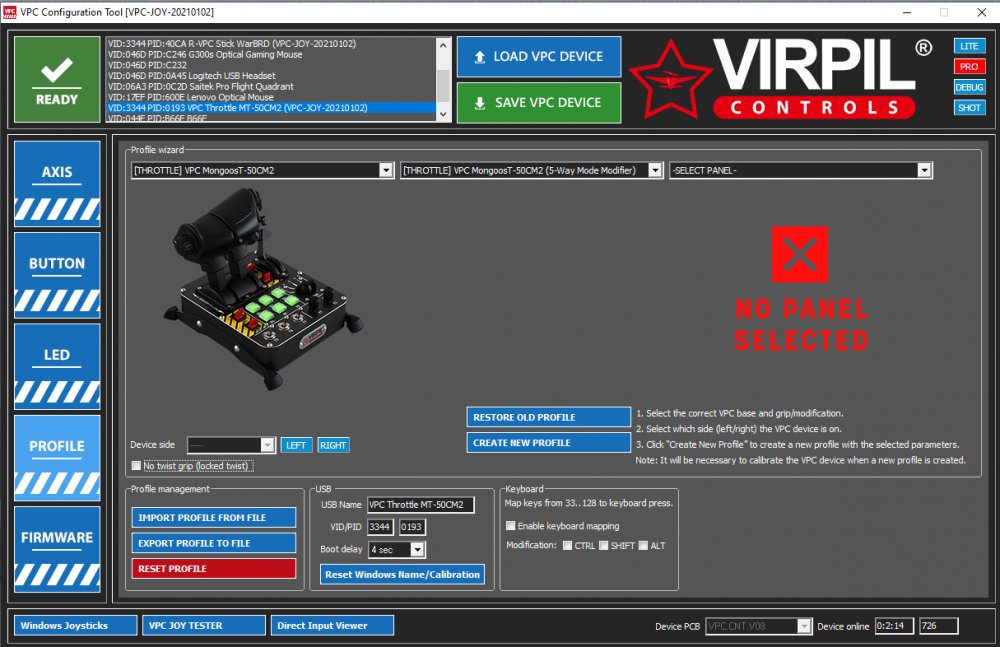This screenshot has height=647, width=1000.
Task: Open Windows Joysticks
Action: click(76, 625)
